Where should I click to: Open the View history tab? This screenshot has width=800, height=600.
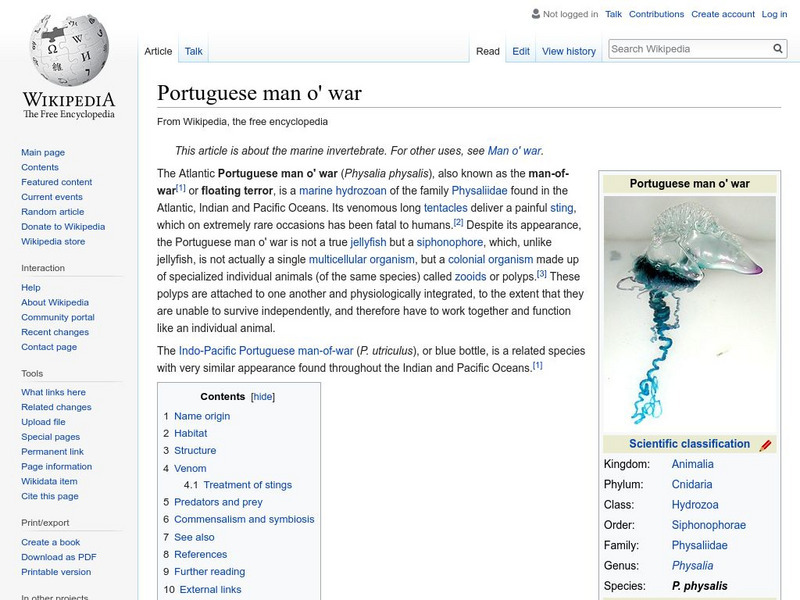(x=568, y=51)
